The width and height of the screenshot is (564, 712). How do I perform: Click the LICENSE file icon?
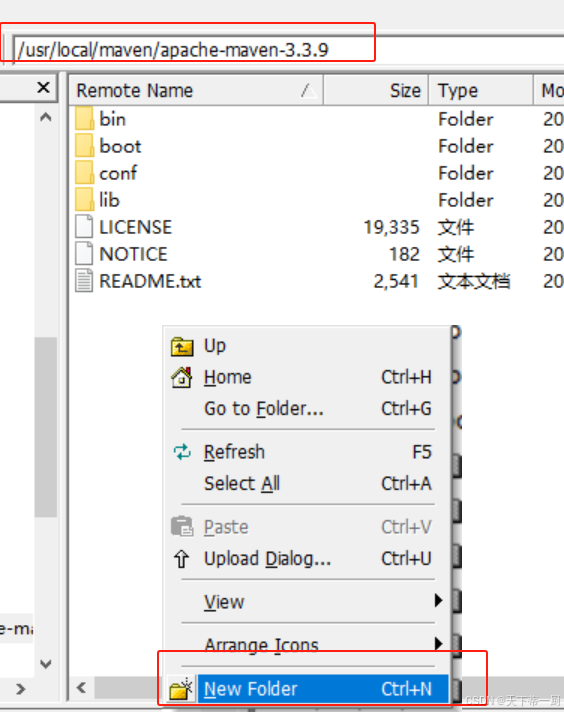click(x=84, y=227)
